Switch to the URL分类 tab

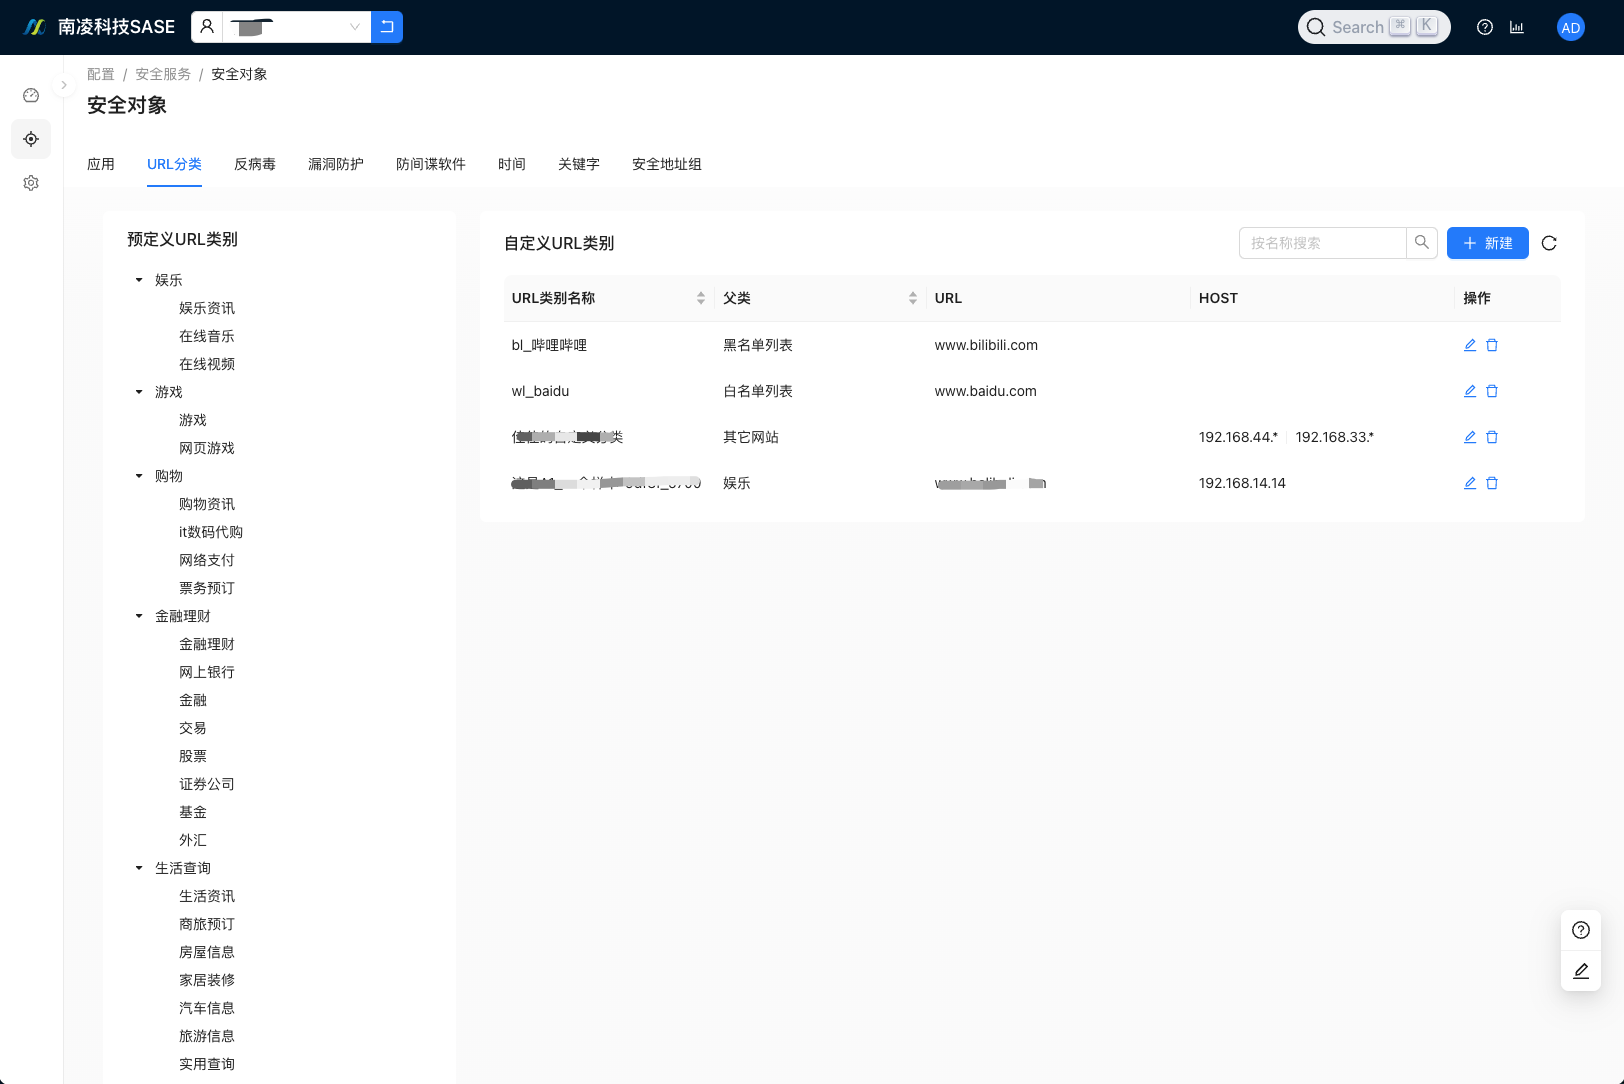(174, 164)
